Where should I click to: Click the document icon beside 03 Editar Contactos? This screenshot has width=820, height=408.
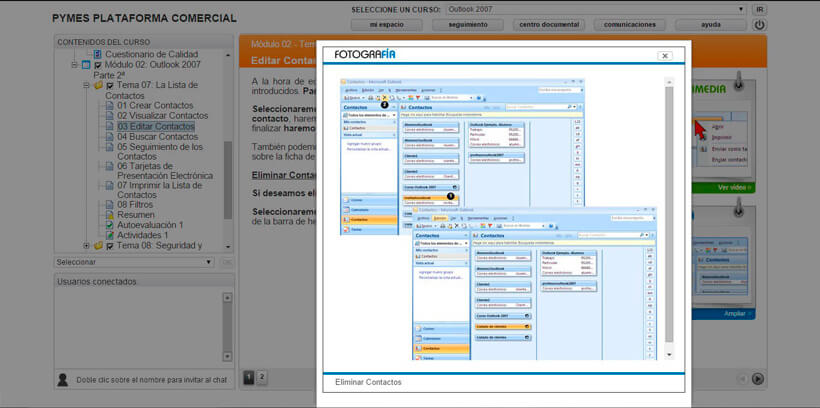(x=109, y=127)
